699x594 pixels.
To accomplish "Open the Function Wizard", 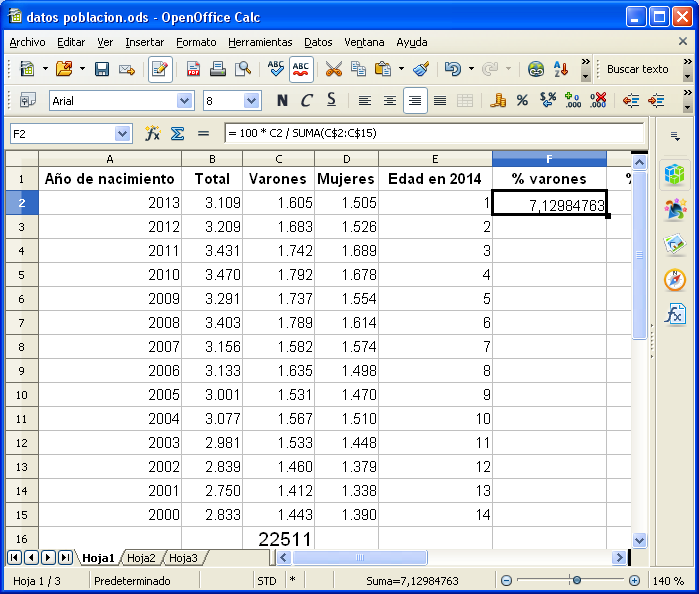I will pos(152,133).
